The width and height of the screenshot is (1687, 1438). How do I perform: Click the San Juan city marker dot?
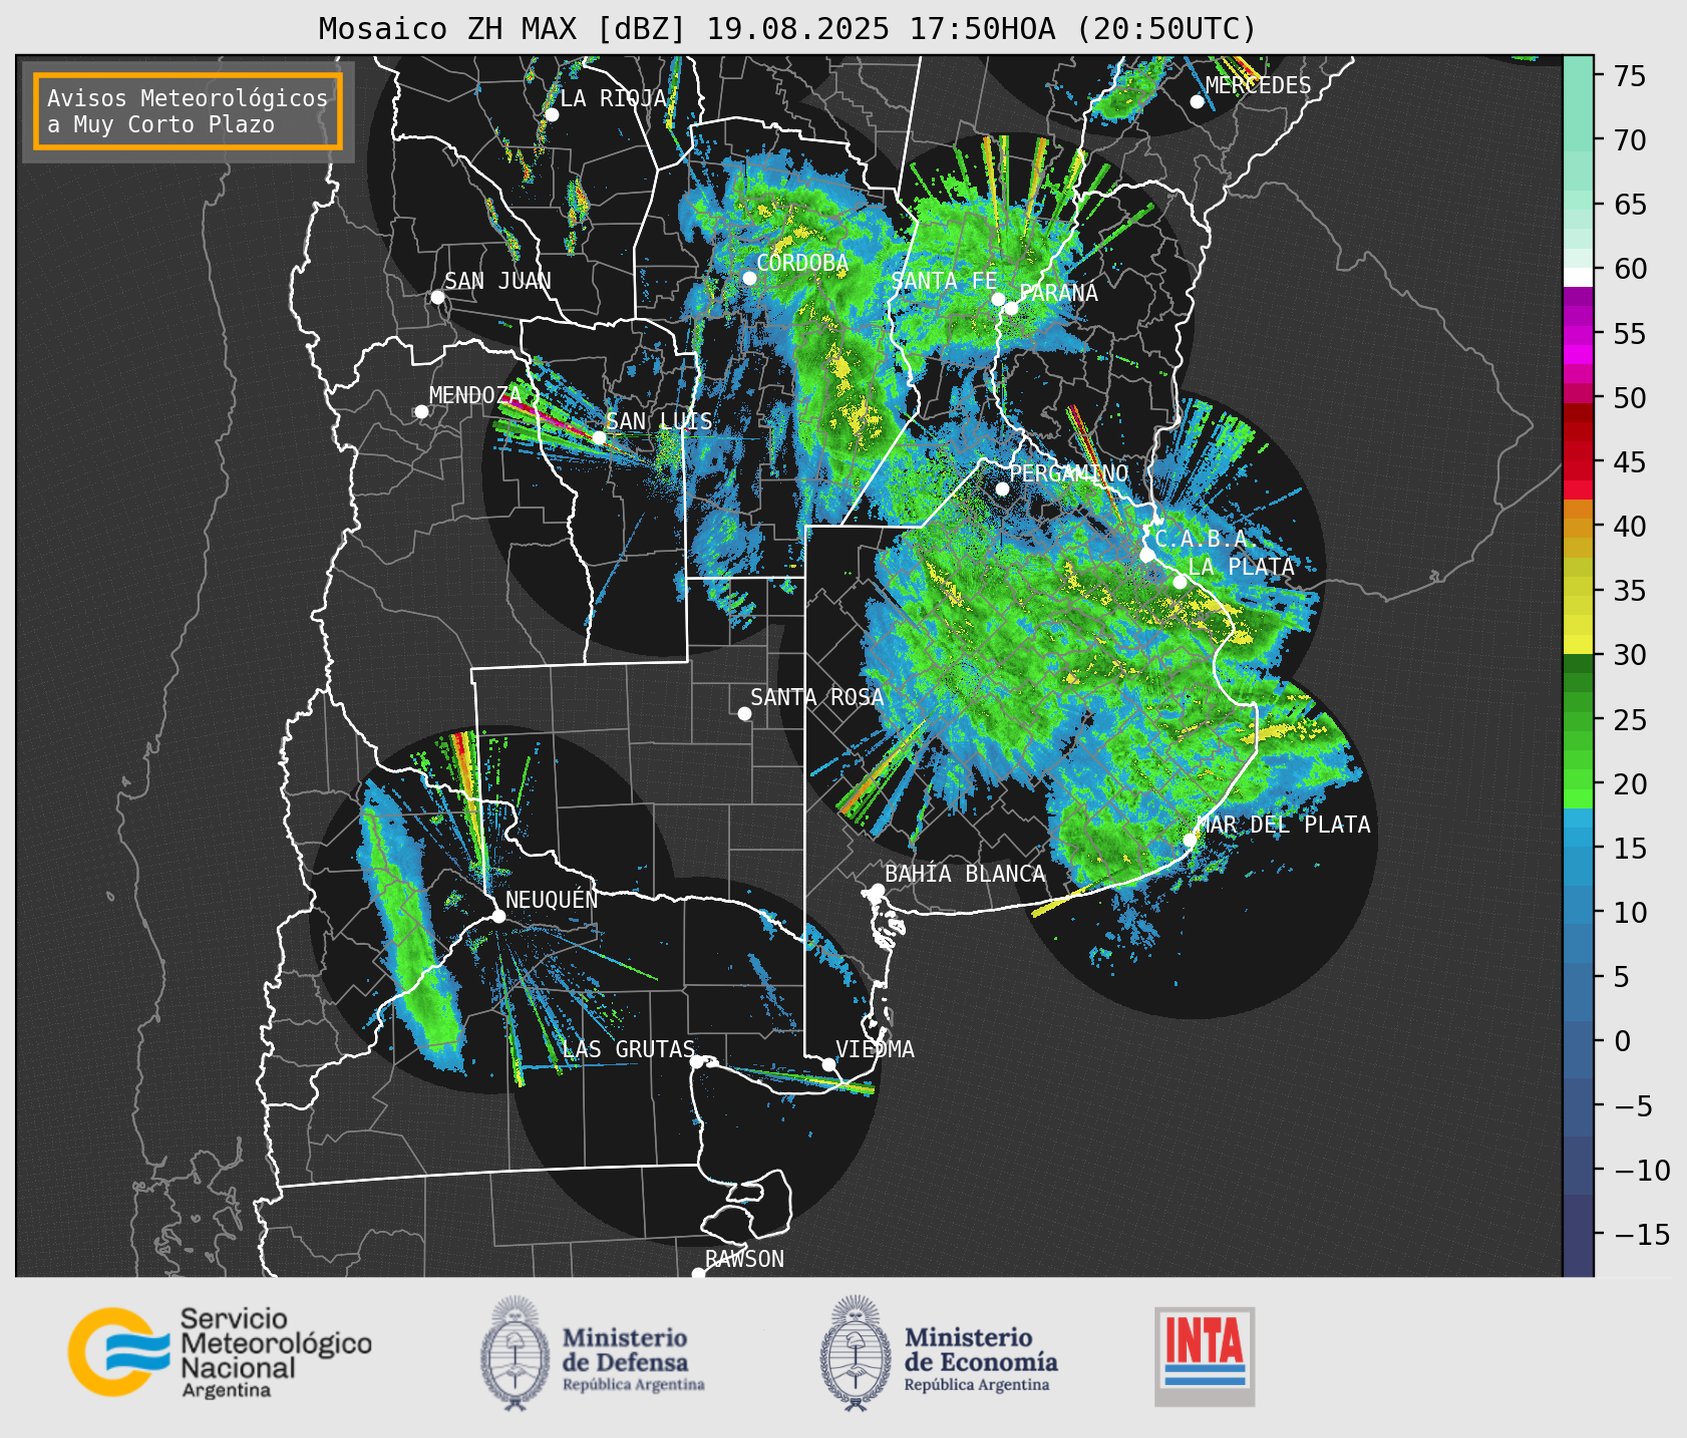[x=437, y=297]
